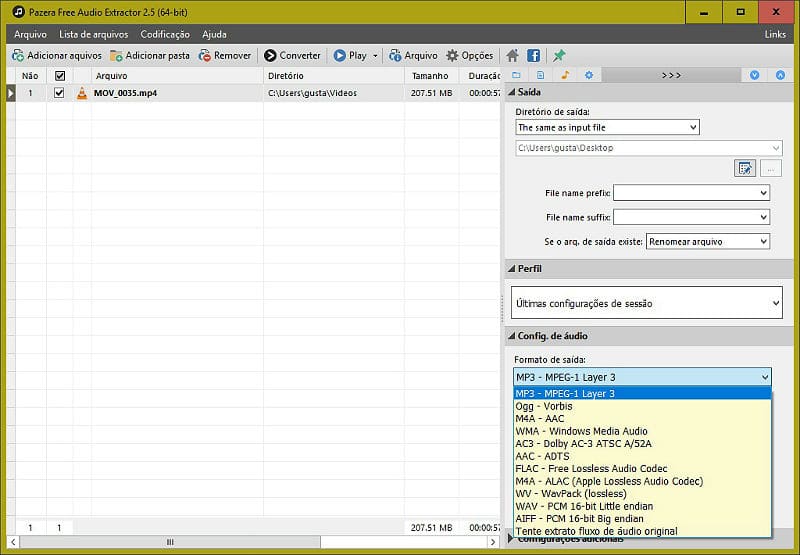Screen dimensions: 800x555
Task: Select WAV - PCM 16-bit Little endian option
Action: (642, 506)
